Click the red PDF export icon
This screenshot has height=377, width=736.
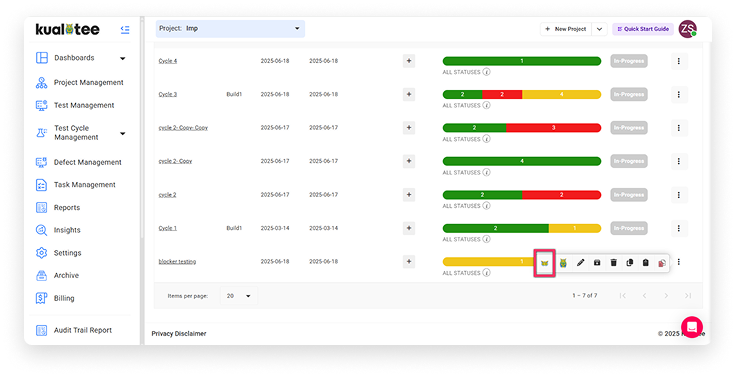coord(662,263)
